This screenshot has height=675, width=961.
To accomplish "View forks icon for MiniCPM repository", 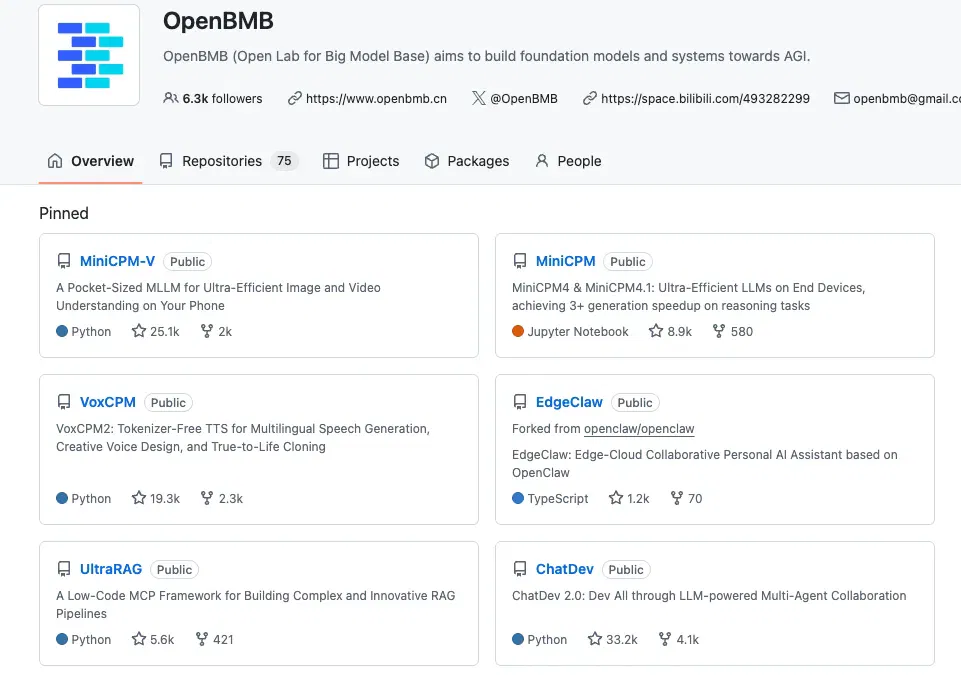I will pos(719,331).
